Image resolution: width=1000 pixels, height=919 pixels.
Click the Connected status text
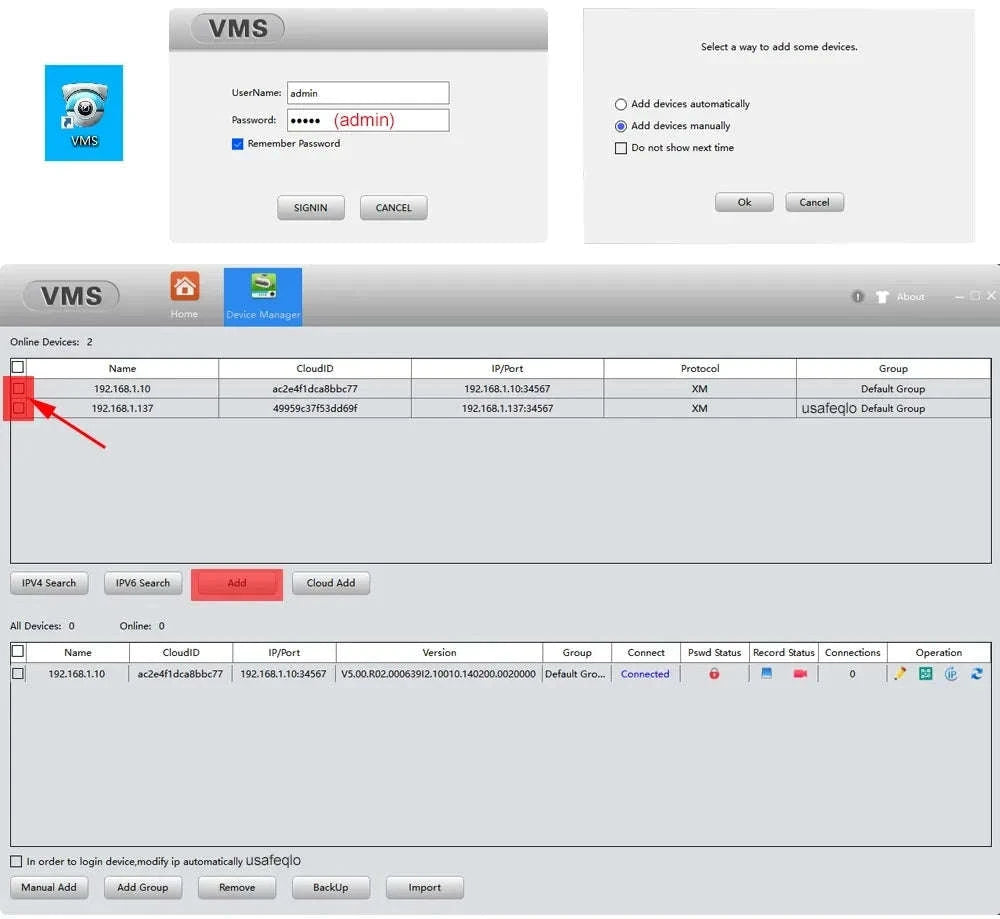[645, 674]
